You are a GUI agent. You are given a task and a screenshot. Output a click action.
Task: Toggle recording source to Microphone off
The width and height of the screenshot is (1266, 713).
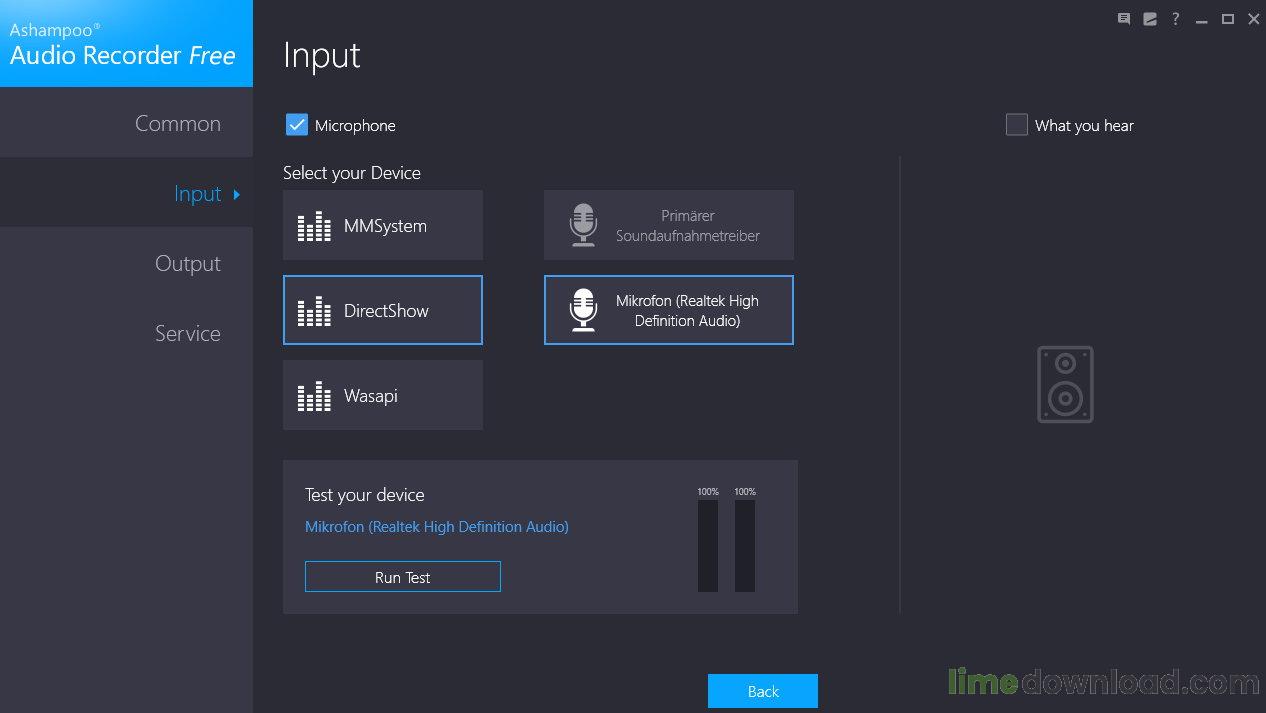pyautogui.click(x=296, y=124)
